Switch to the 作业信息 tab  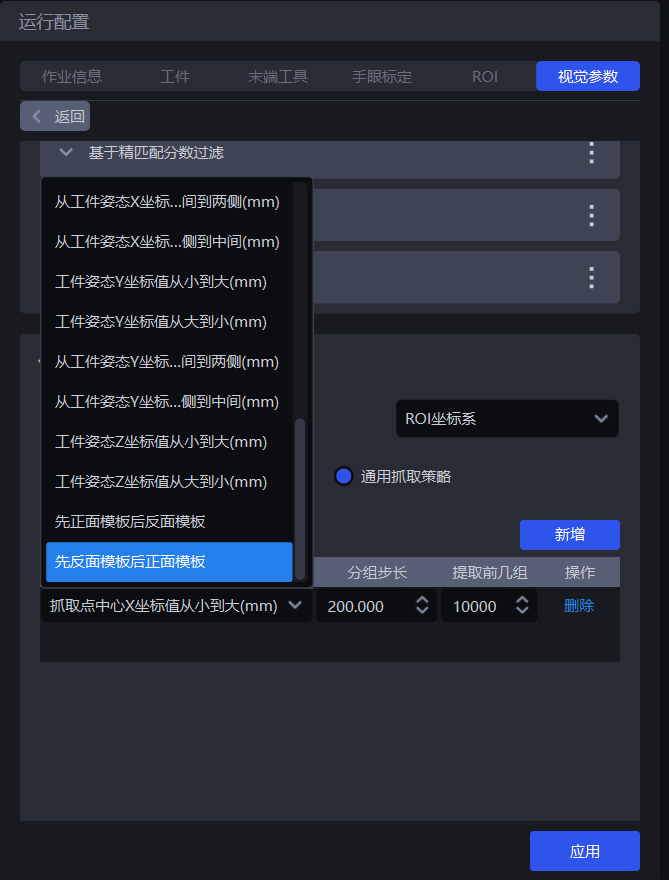pyautogui.click(x=71, y=76)
